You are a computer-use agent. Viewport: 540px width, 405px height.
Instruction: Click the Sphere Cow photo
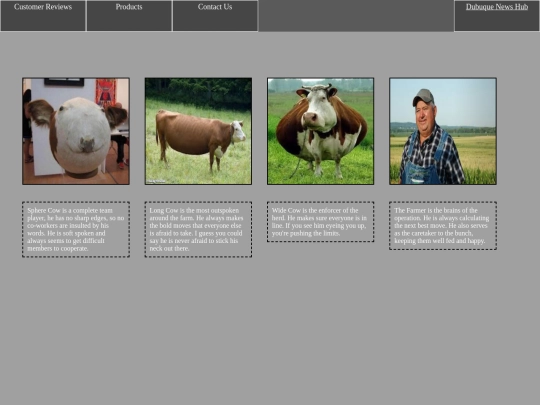pos(76,131)
